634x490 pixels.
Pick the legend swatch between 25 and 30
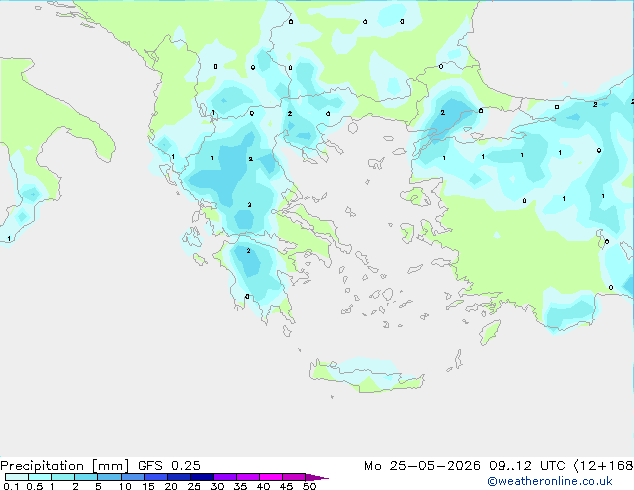click(x=201, y=477)
